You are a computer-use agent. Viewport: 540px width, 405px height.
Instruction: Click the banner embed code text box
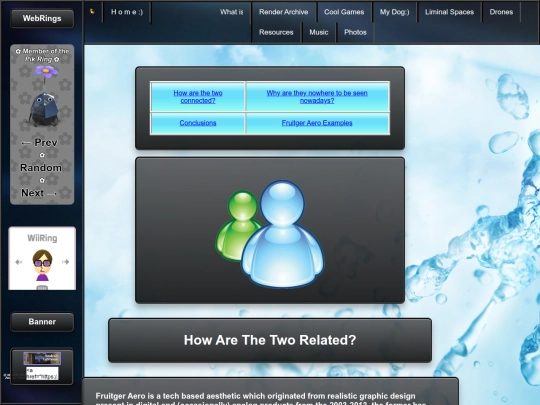[42, 374]
